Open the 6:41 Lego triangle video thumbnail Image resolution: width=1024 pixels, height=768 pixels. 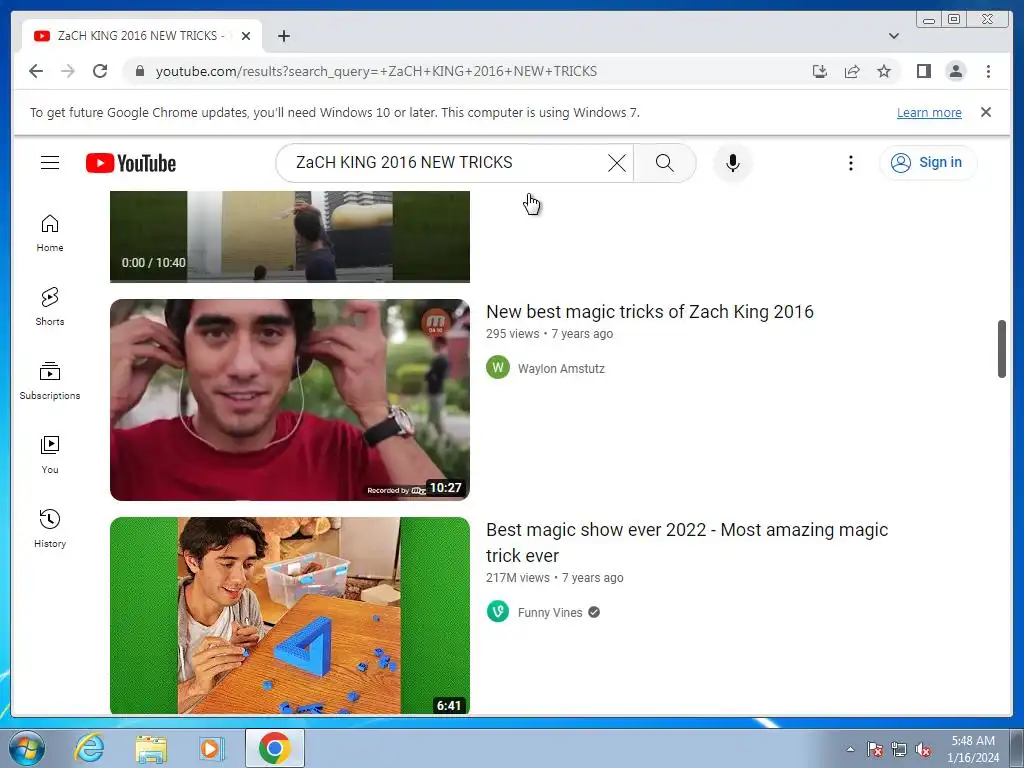290,615
